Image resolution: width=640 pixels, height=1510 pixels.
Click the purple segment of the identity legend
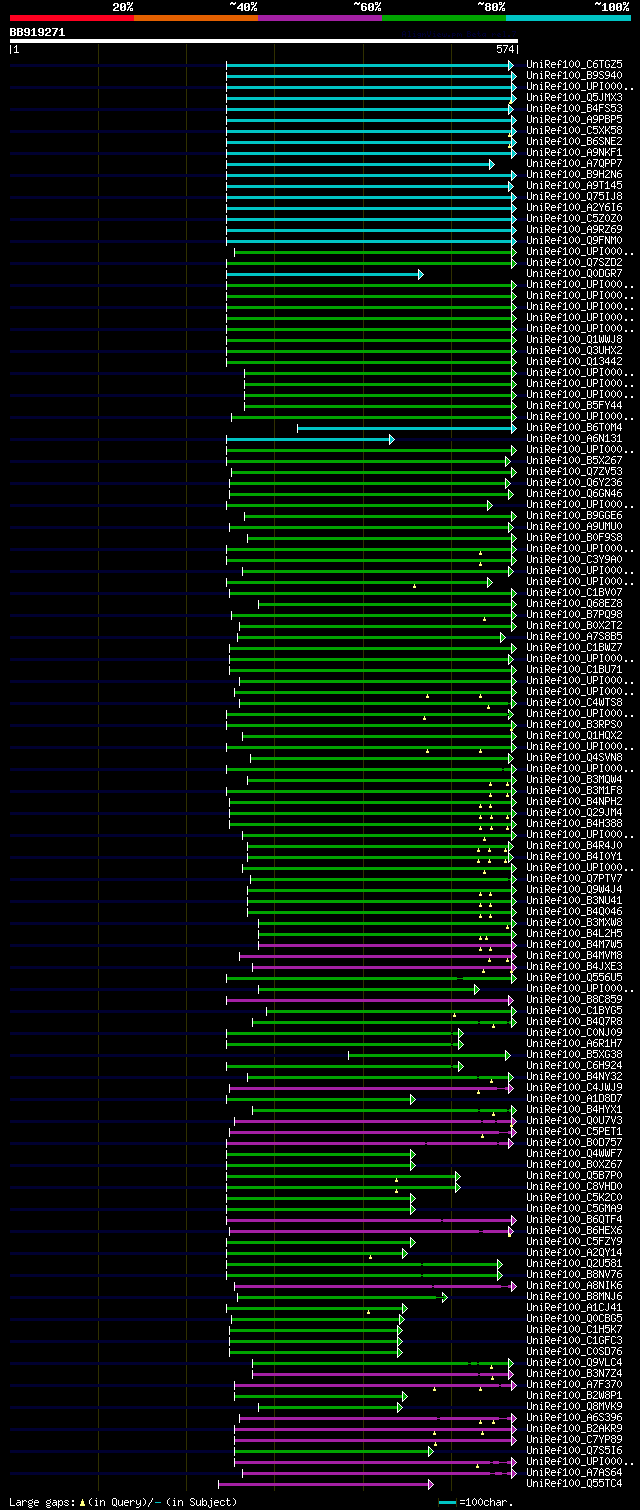(320, 18)
